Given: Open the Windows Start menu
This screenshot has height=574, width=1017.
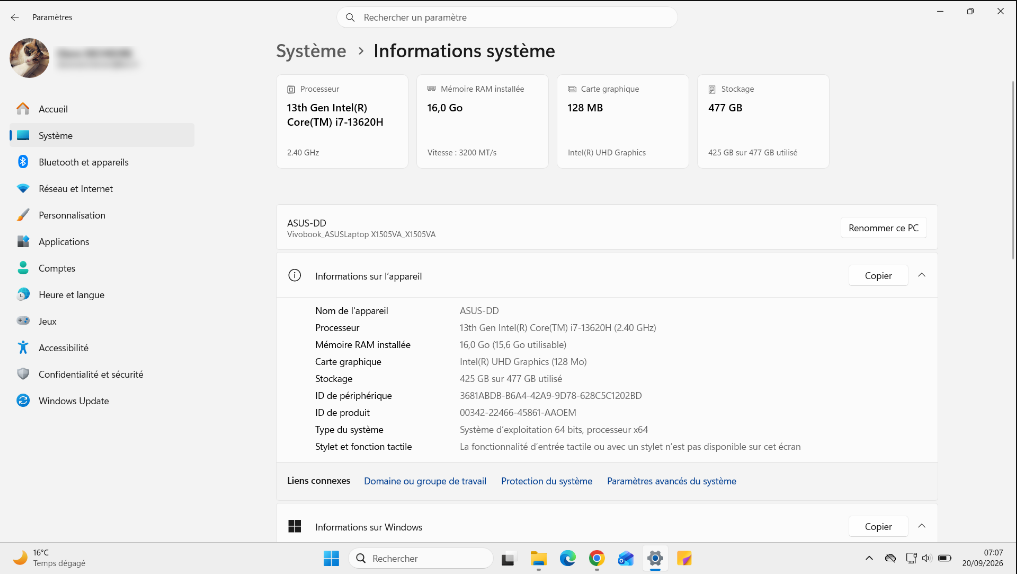Looking at the screenshot, I should coord(331,558).
